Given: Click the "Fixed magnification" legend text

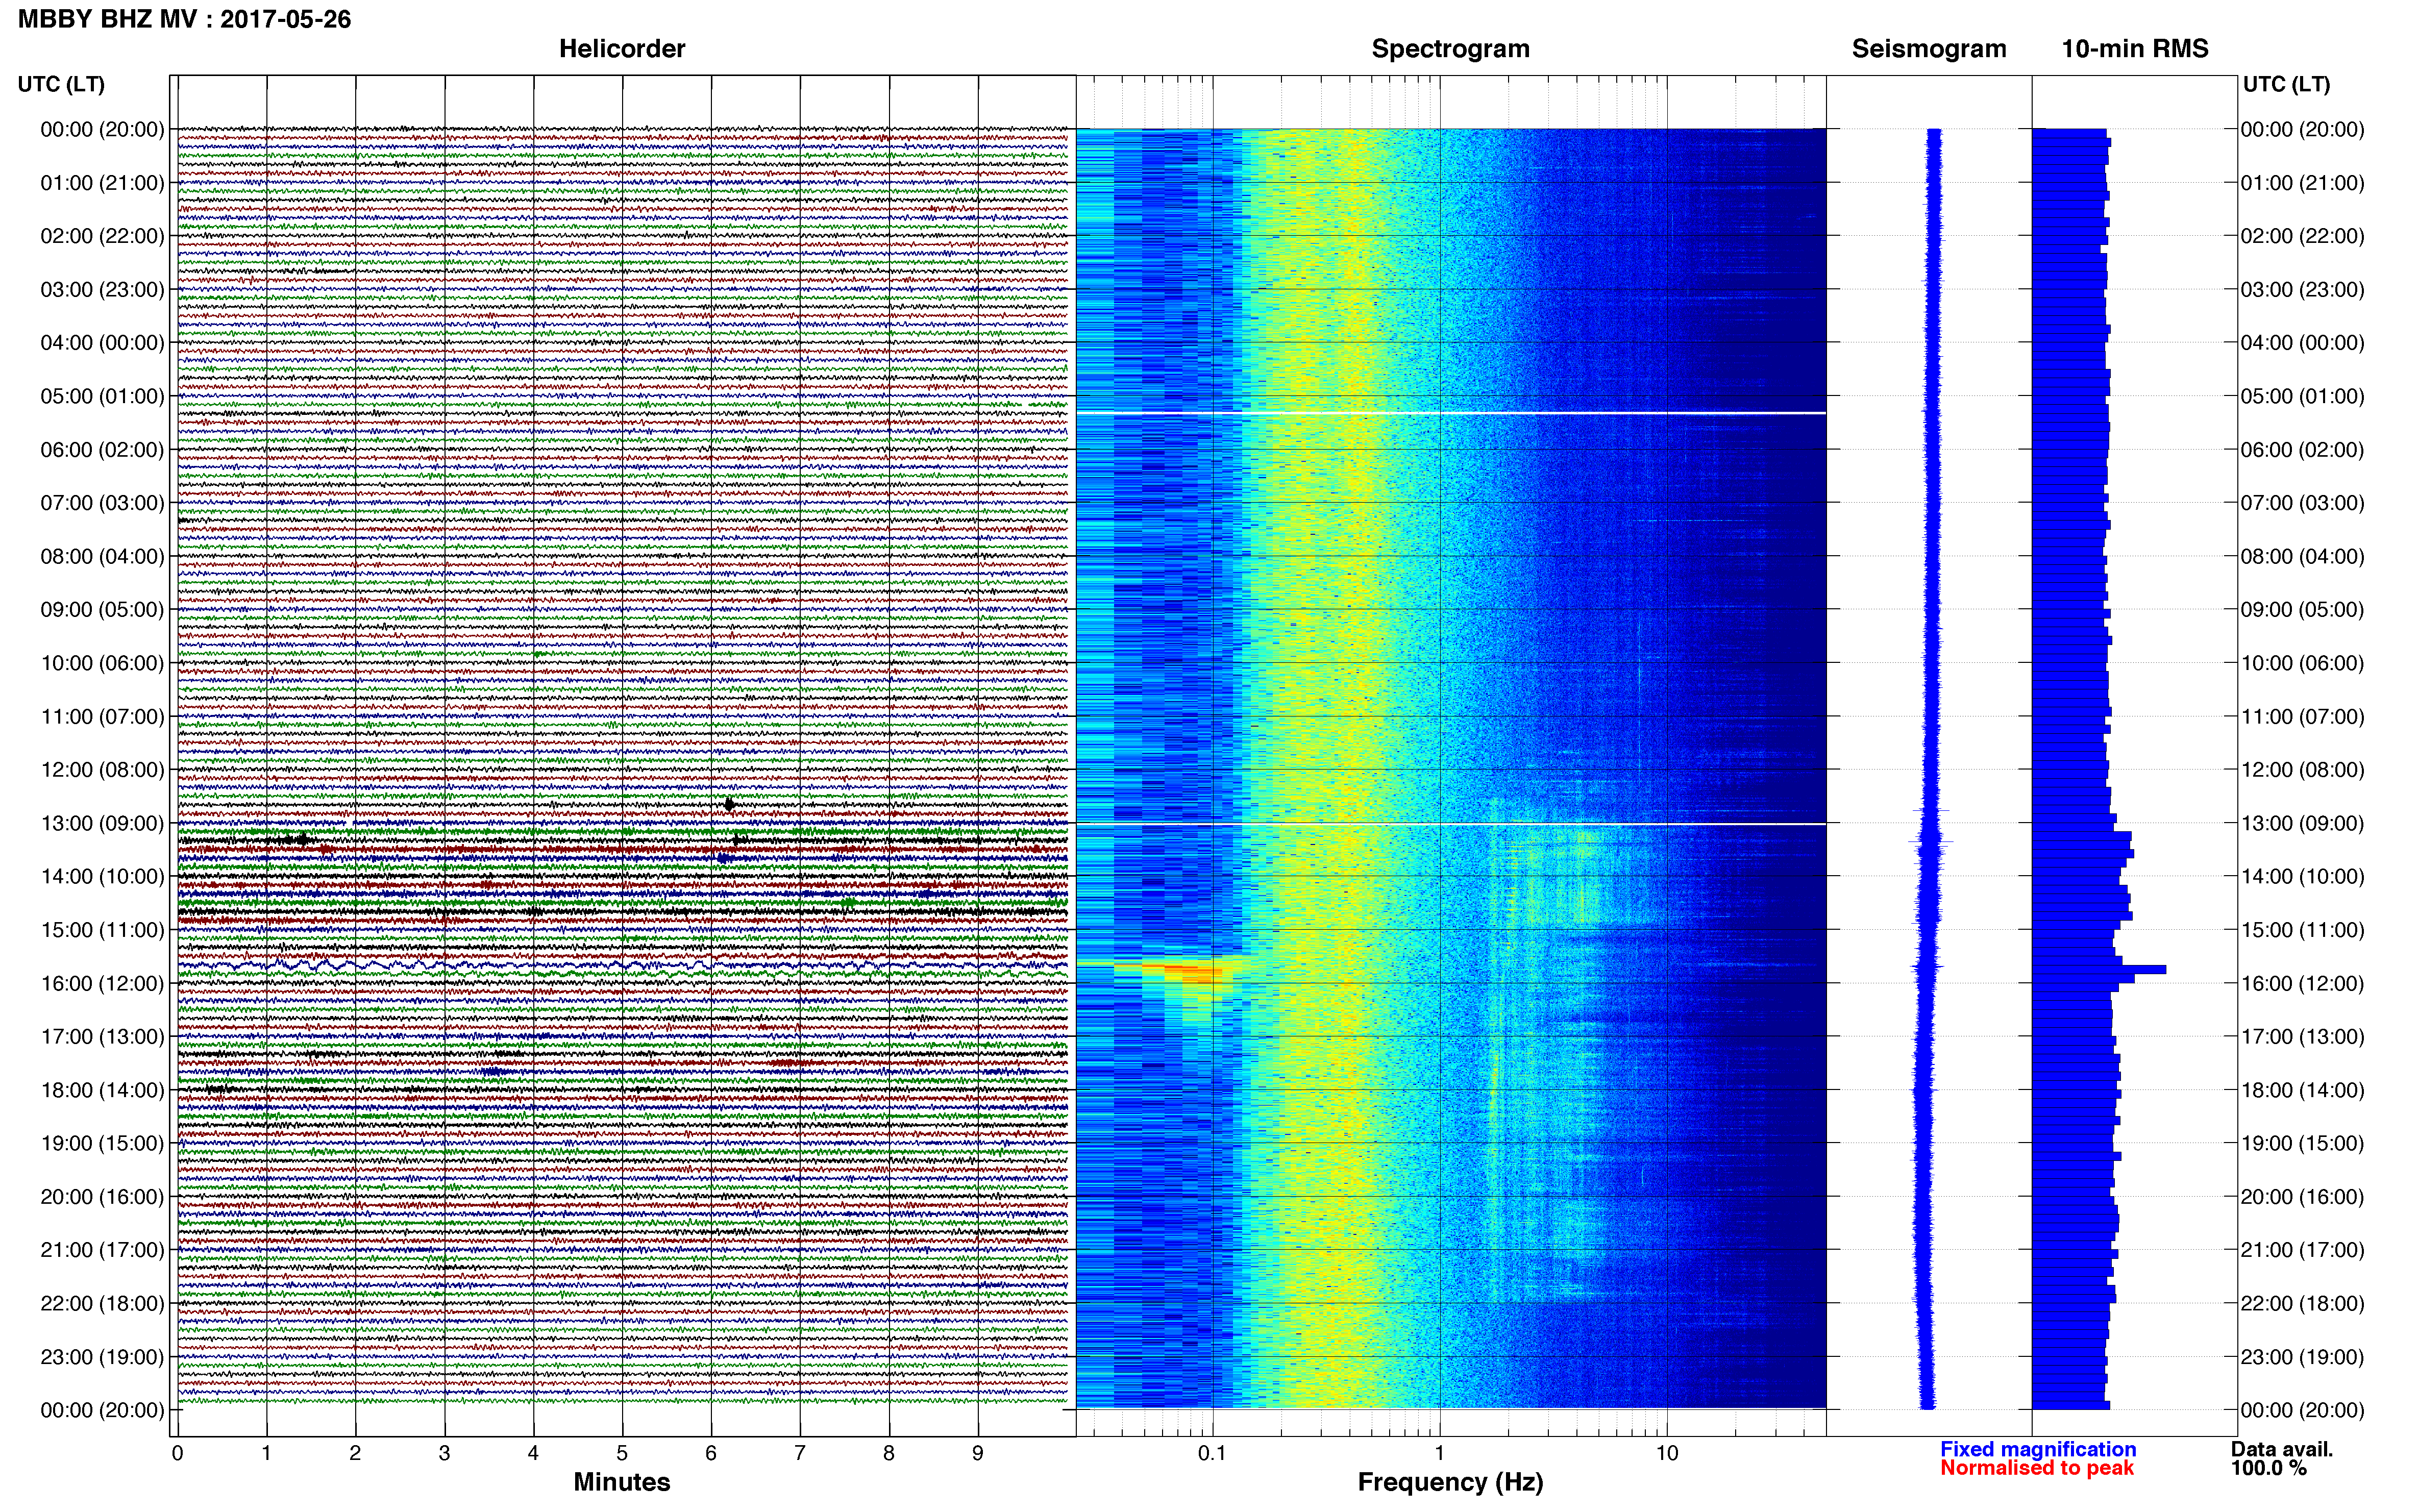Looking at the screenshot, I should point(2038,1449).
